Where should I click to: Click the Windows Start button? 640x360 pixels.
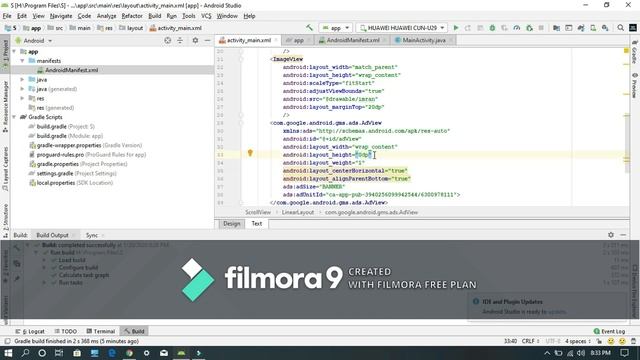coord(8,353)
